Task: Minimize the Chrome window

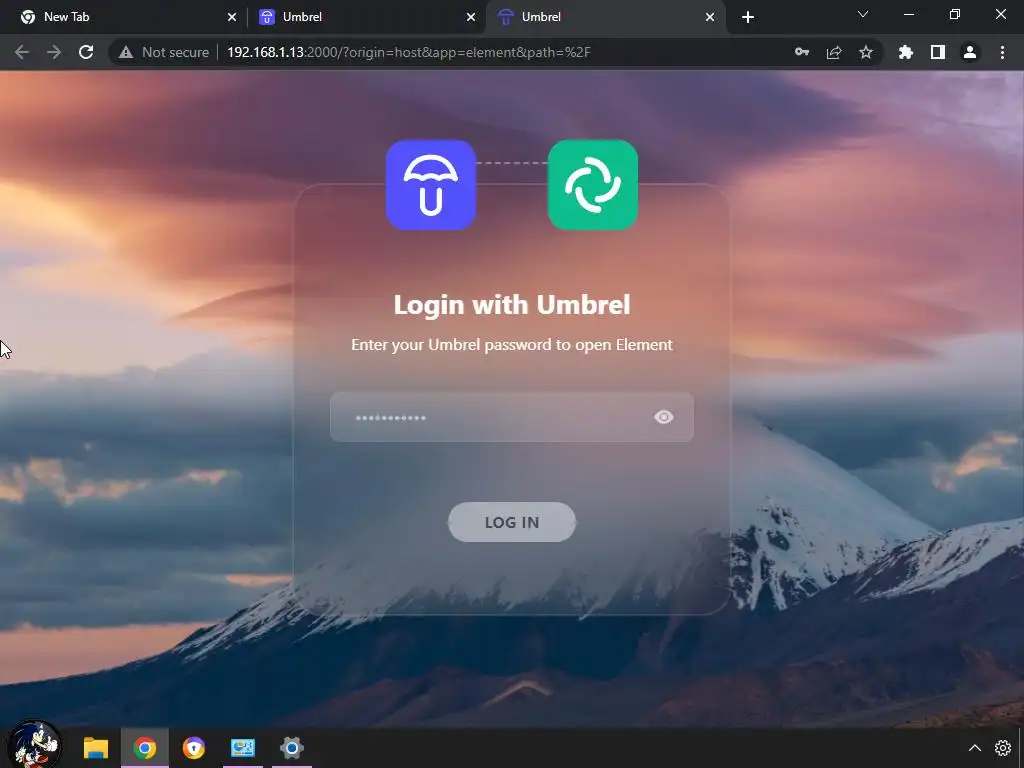Action: (x=908, y=14)
